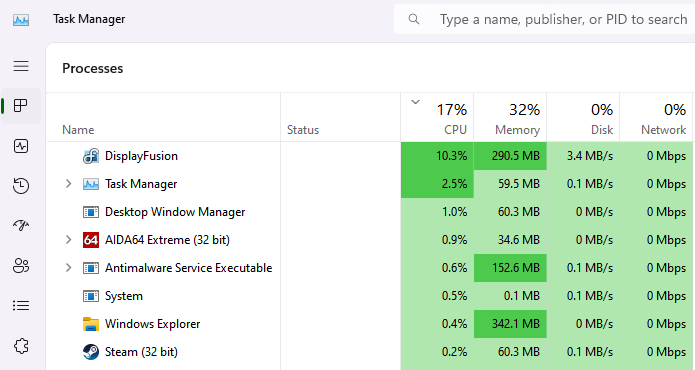The width and height of the screenshot is (695, 370).
Task: Open the Details page from sidebar
Action: [21, 305]
